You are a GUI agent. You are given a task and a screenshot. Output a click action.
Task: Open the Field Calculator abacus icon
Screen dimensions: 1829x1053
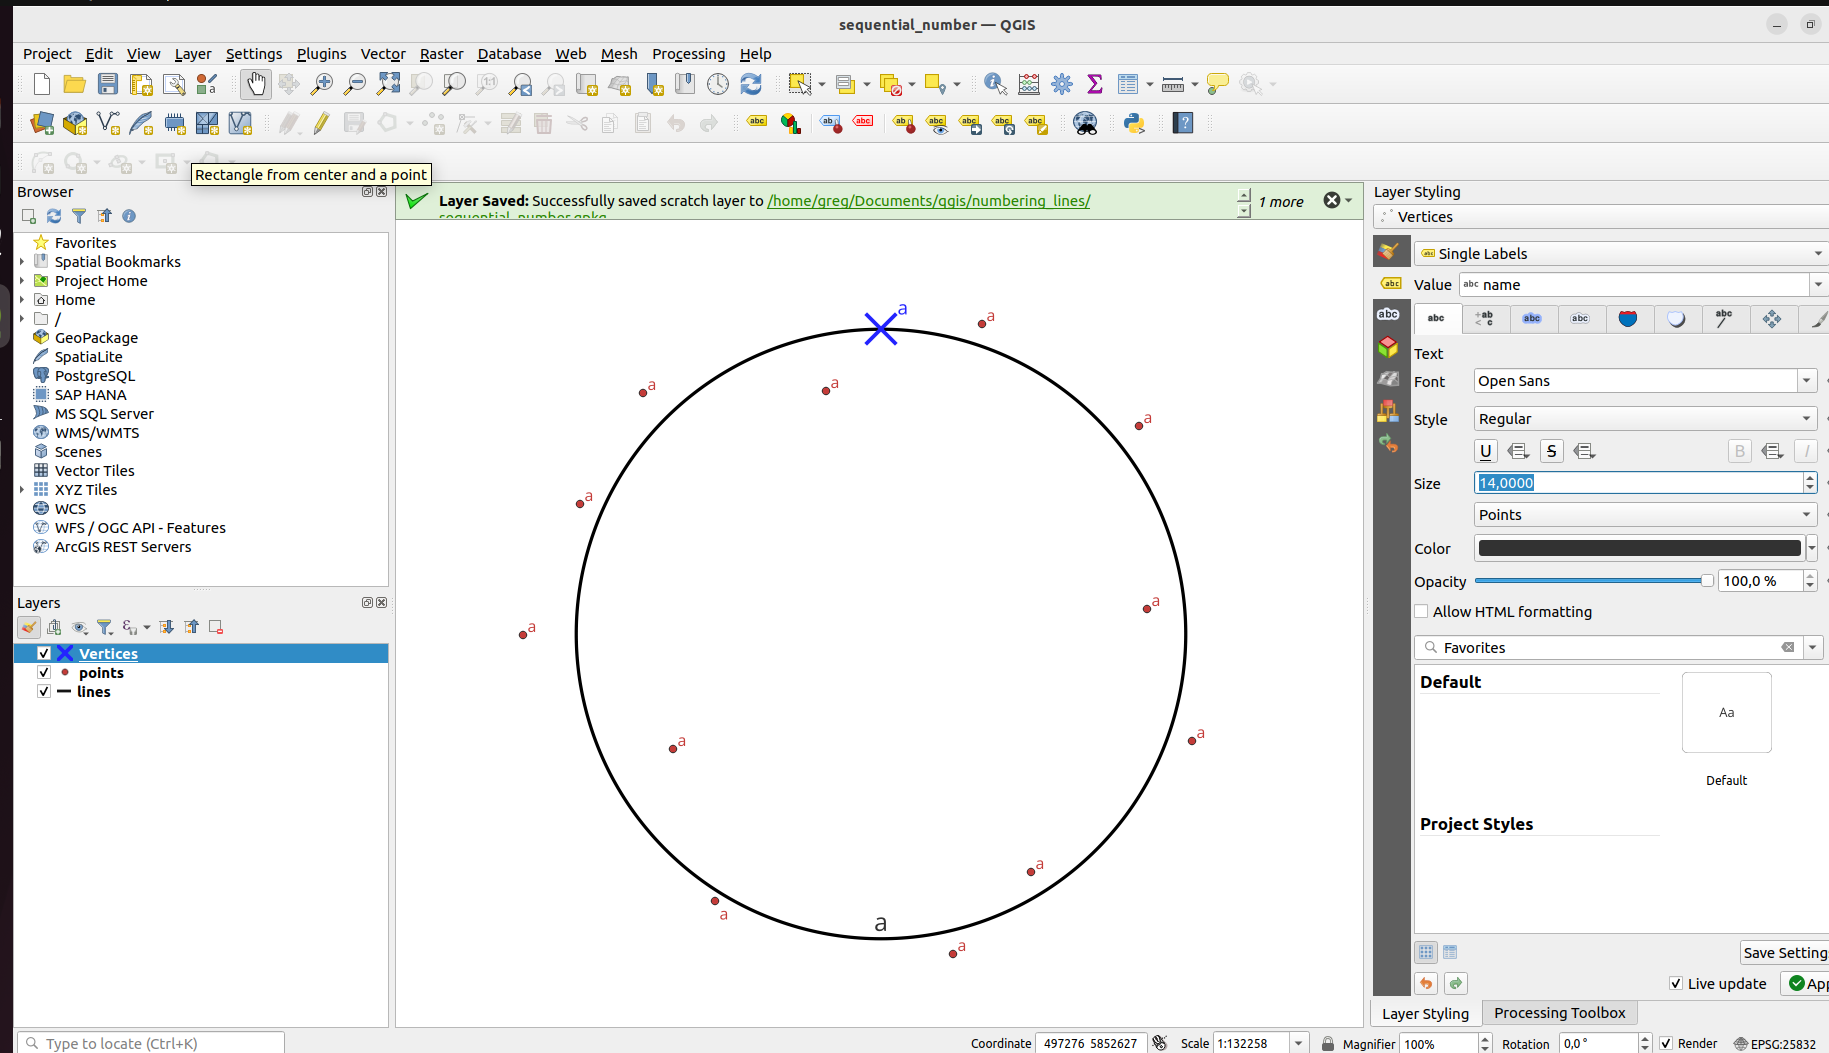pyautogui.click(x=1029, y=84)
